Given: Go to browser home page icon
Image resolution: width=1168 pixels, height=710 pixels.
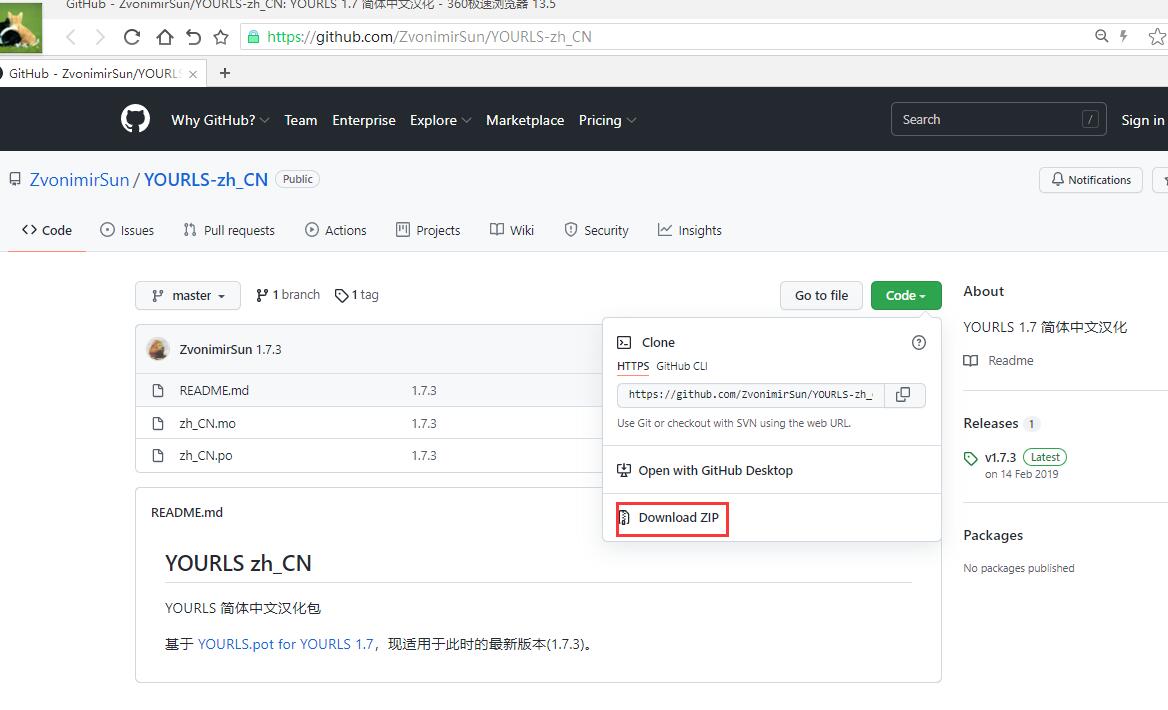Looking at the screenshot, I should (164, 37).
